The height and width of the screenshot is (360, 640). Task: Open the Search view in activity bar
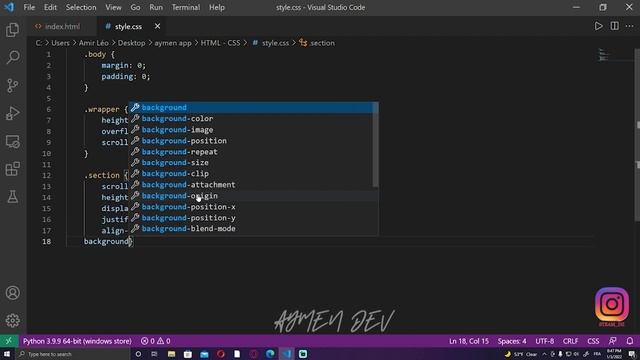click(x=13, y=57)
